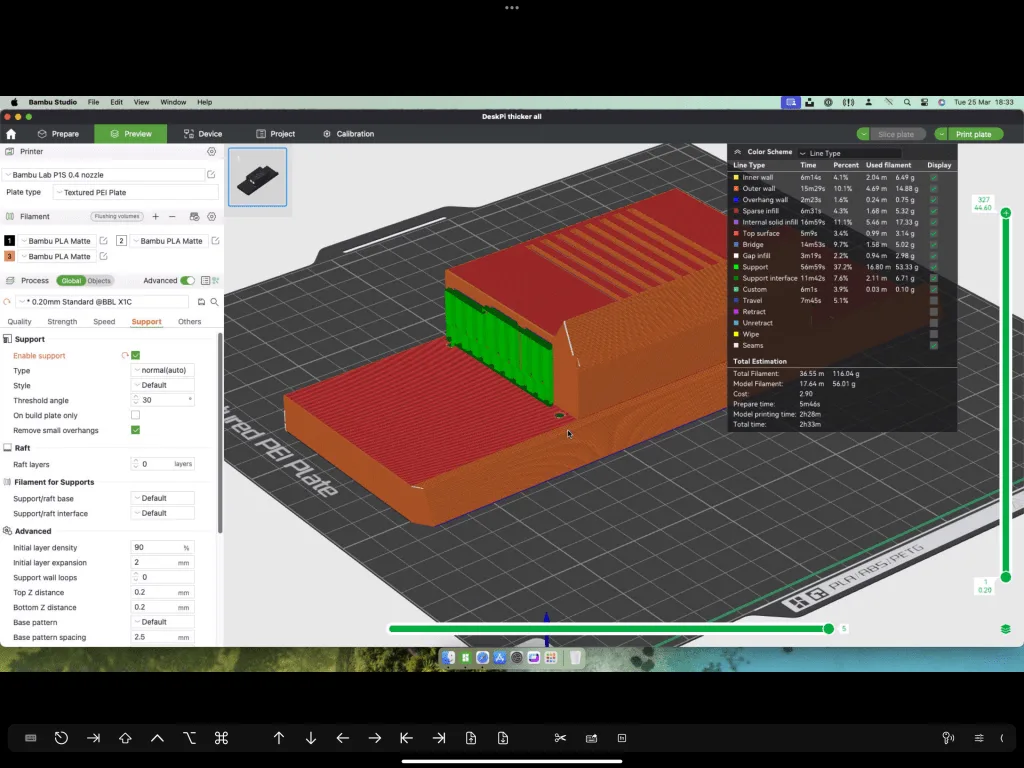1024x768 pixels.
Task: Click the scissors cut icon in bottom toolbar
Action: [x=560, y=738]
